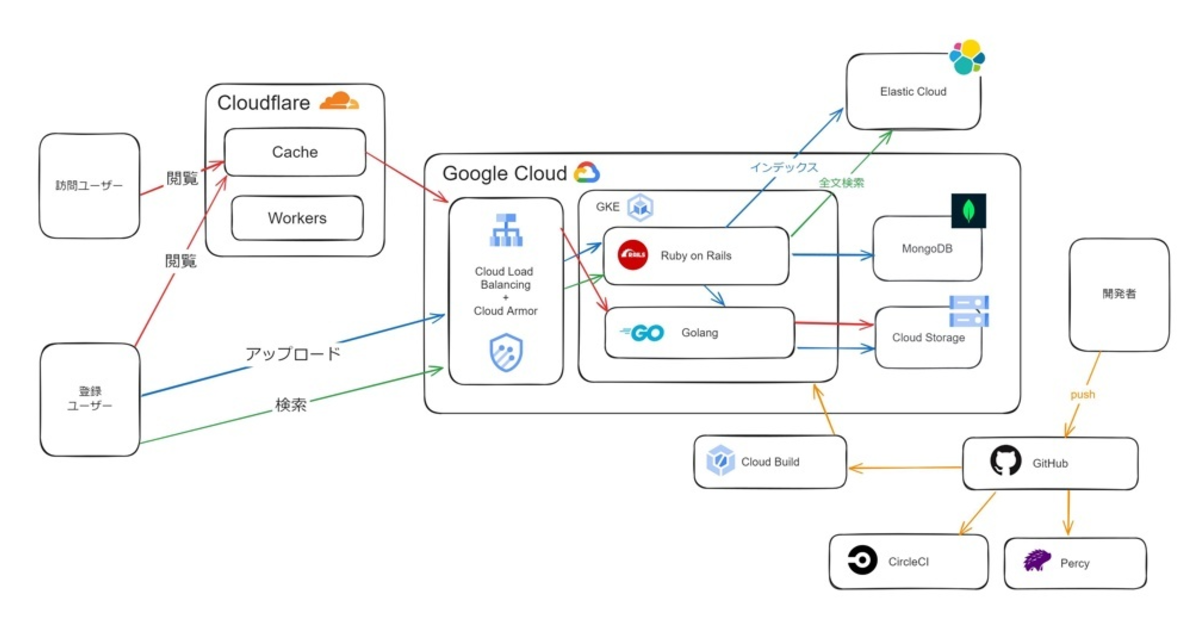Select 閲覧 label on the 訪問ユーザー arrow
Viewport: 1200px width, 630px height.
click(182, 179)
